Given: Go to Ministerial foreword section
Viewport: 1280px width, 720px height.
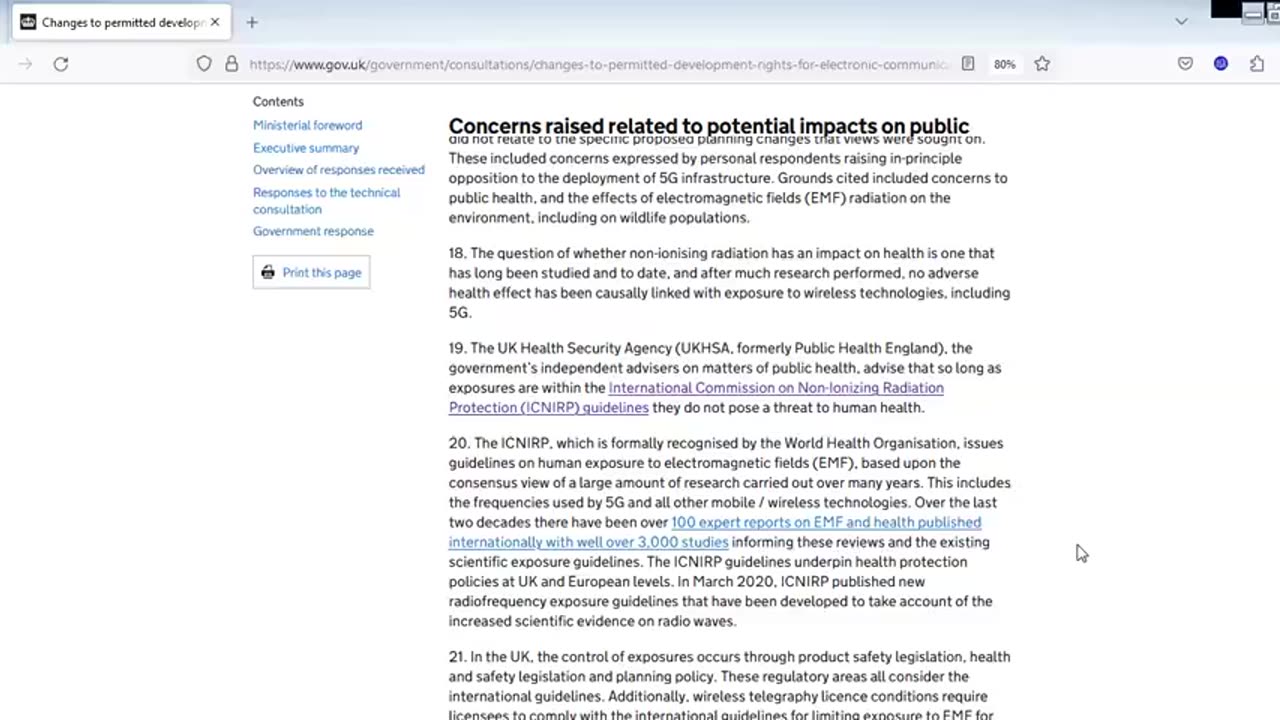Looking at the screenshot, I should tap(307, 125).
